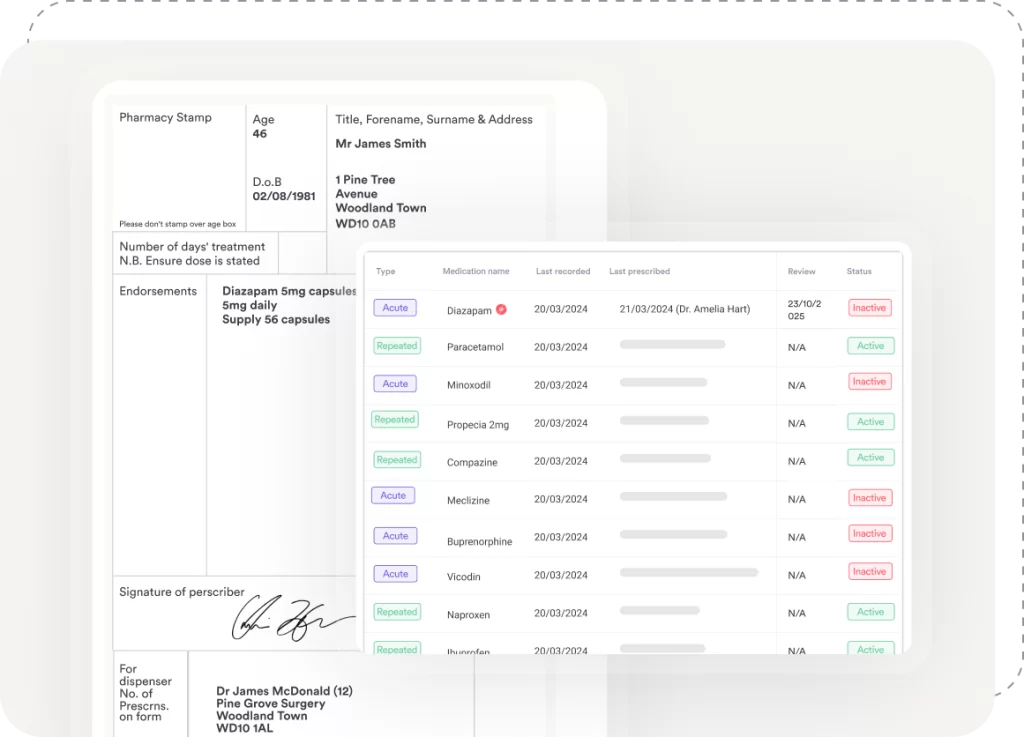The height and width of the screenshot is (737, 1024).
Task: Click the red alert icon beside Diazapam
Action: pos(502,310)
